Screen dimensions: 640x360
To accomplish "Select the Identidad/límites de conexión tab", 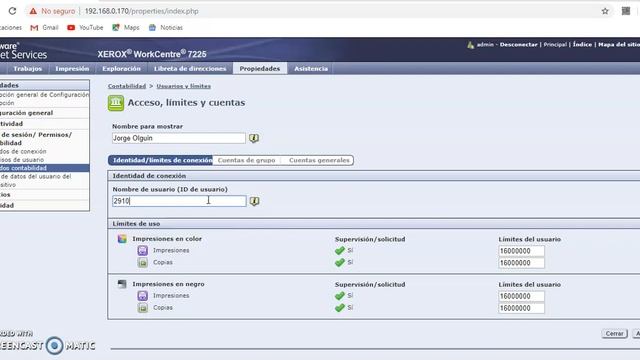I will (x=161, y=160).
